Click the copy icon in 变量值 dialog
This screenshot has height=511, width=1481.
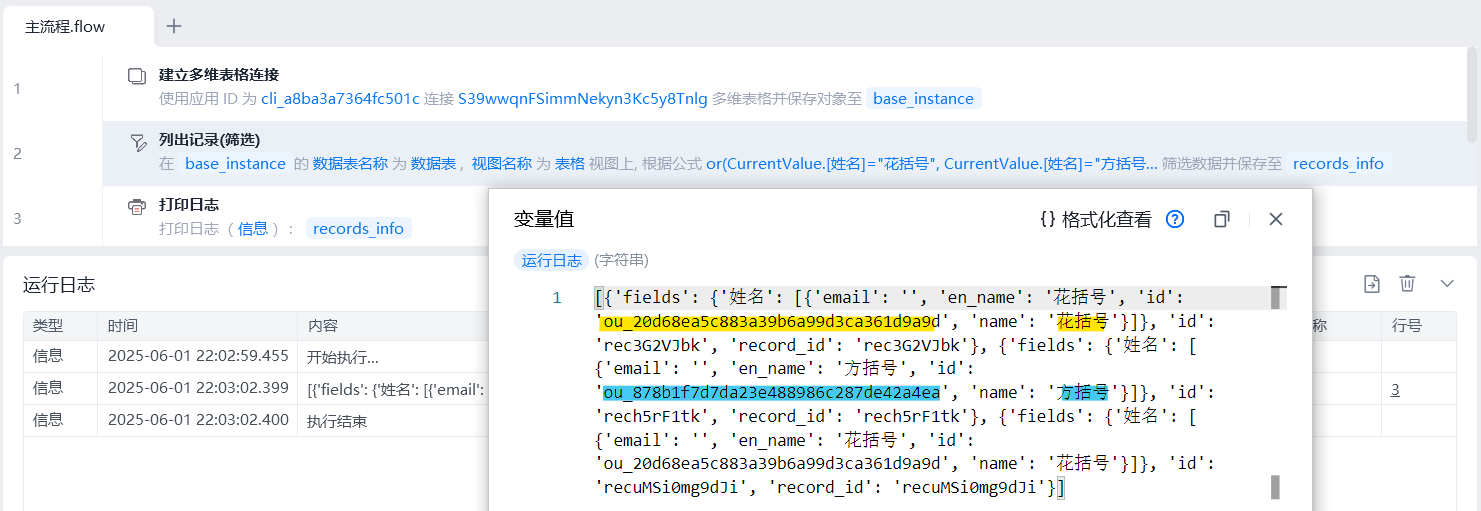click(x=1221, y=220)
